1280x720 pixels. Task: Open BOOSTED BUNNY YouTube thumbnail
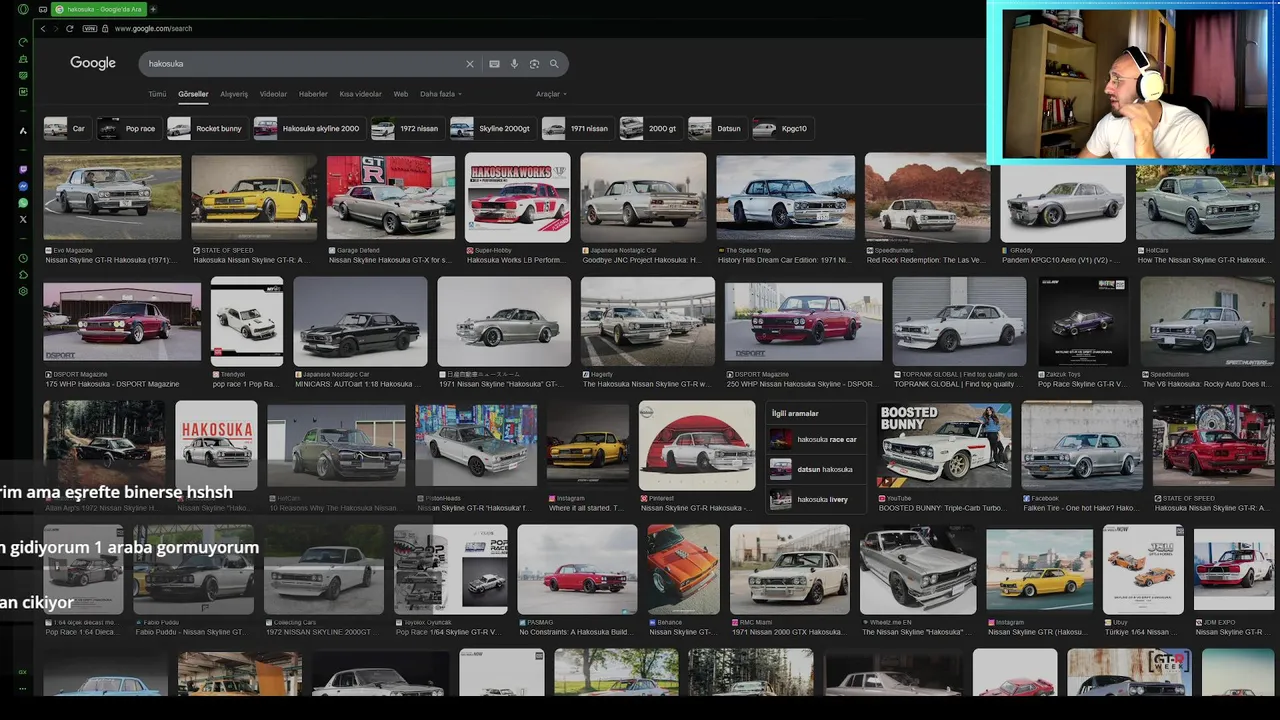coord(944,446)
